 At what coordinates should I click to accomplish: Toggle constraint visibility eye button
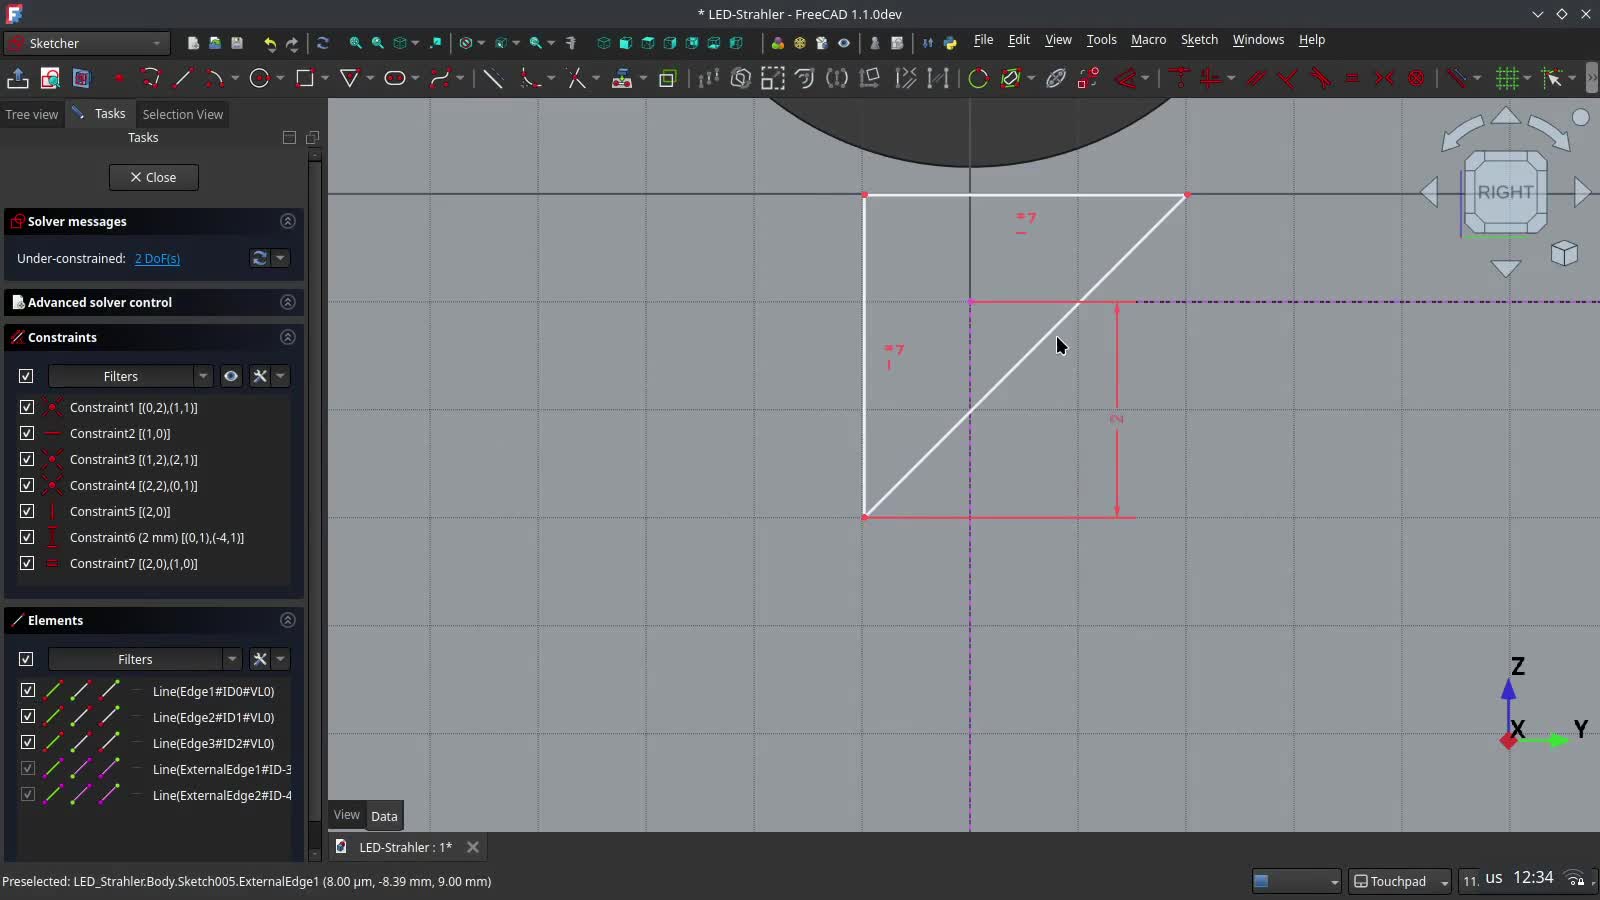click(231, 376)
